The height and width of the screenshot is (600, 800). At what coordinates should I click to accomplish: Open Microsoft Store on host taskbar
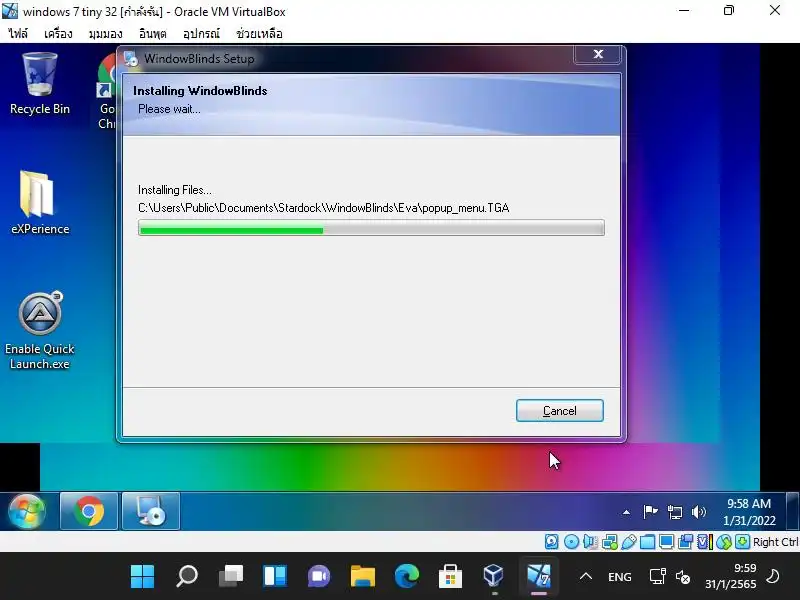(x=451, y=577)
